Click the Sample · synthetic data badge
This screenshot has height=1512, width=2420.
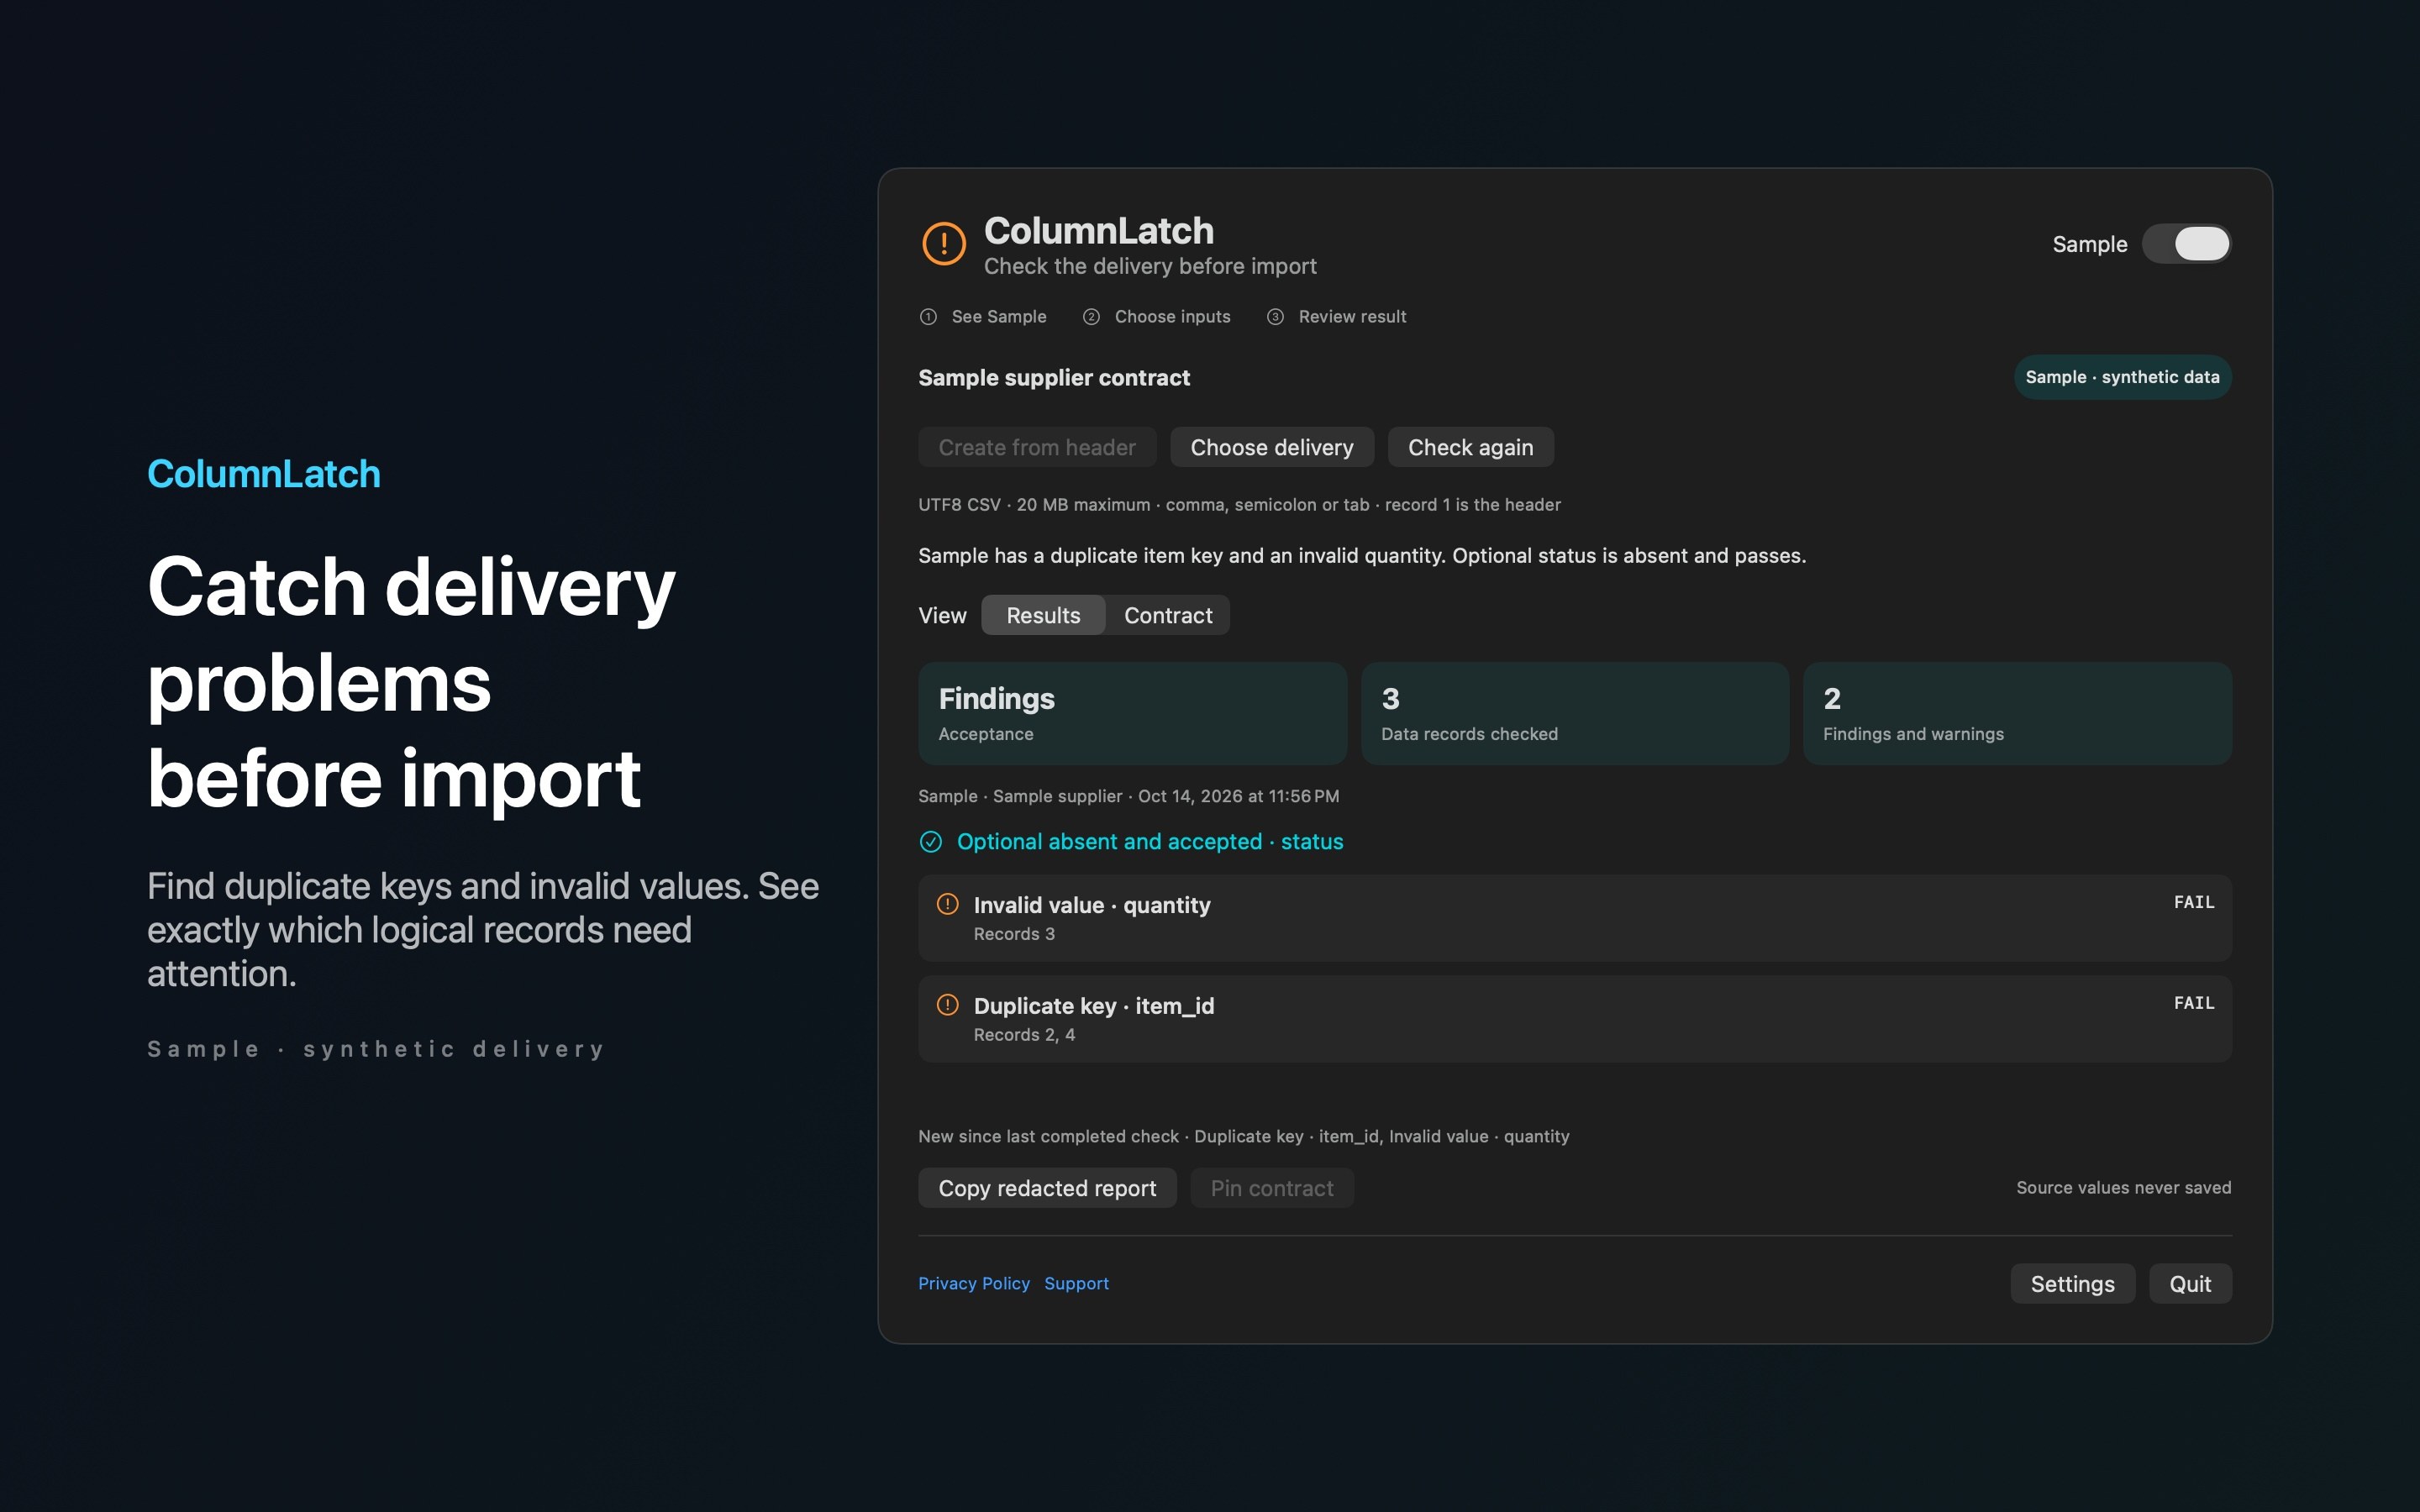pos(2122,377)
